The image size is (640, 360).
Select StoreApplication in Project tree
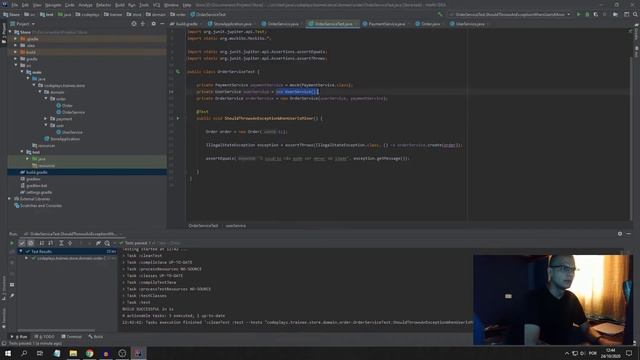62,139
